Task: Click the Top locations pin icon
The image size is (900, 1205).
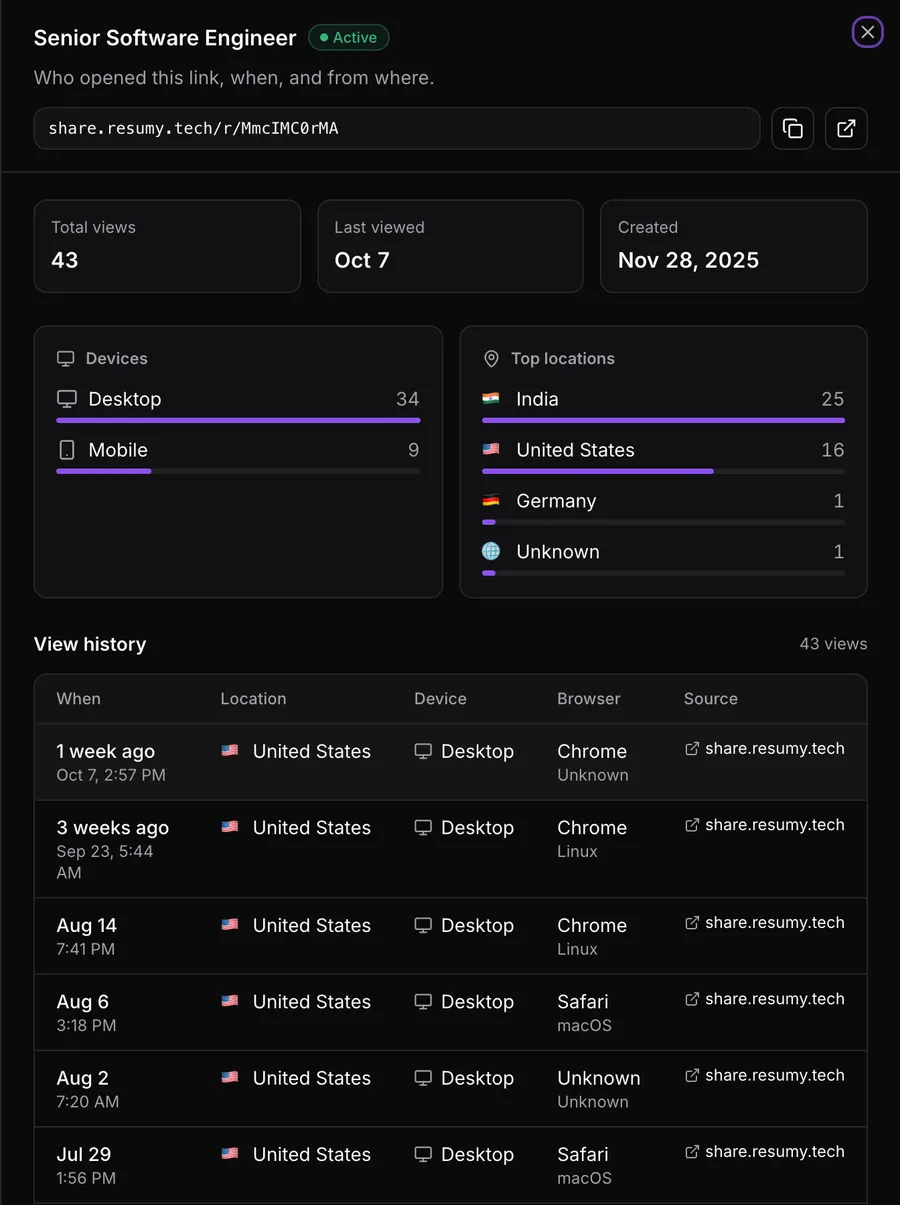Action: [x=491, y=358]
